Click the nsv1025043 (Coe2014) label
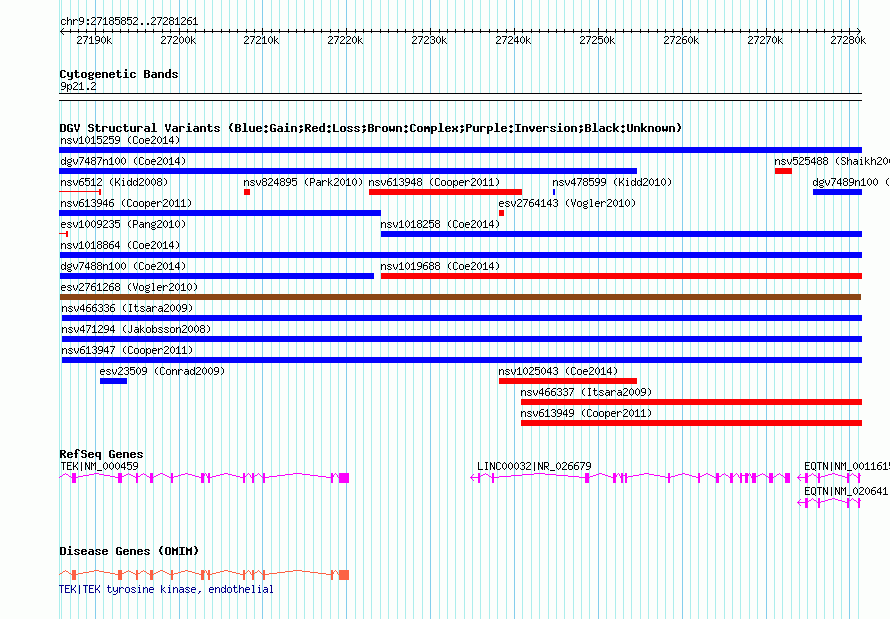The image size is (890, 619). pyautogui.click(x=558, y=371)
